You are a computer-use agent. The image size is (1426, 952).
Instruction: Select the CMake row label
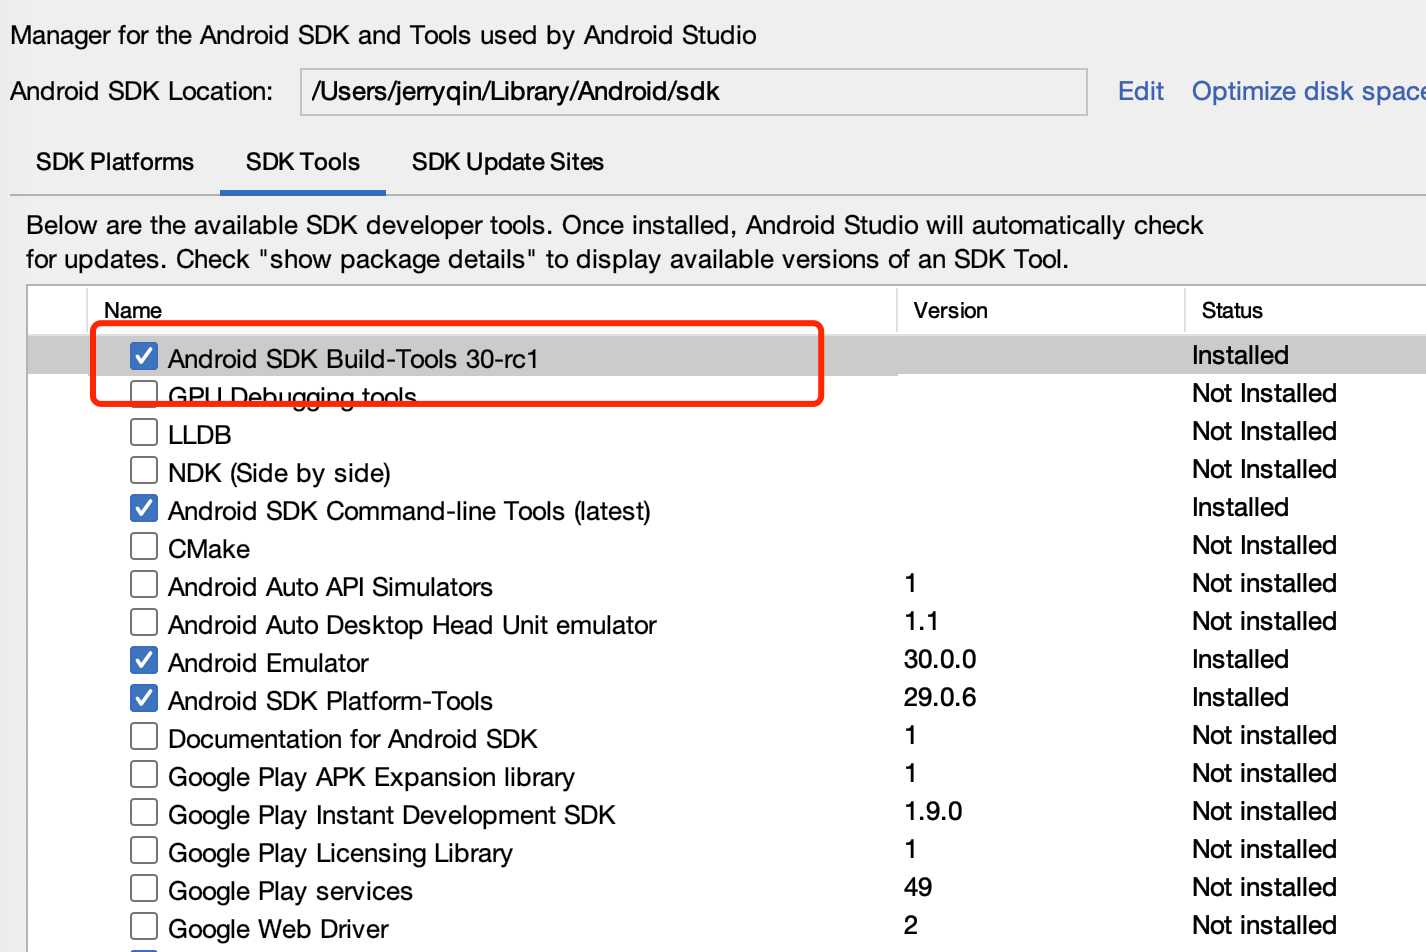(209, 549)
